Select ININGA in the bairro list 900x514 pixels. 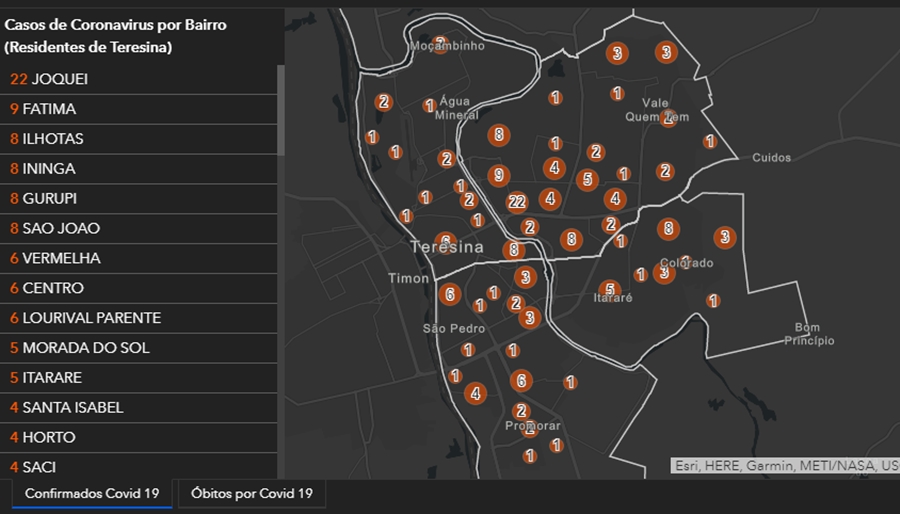click(138, 169)
